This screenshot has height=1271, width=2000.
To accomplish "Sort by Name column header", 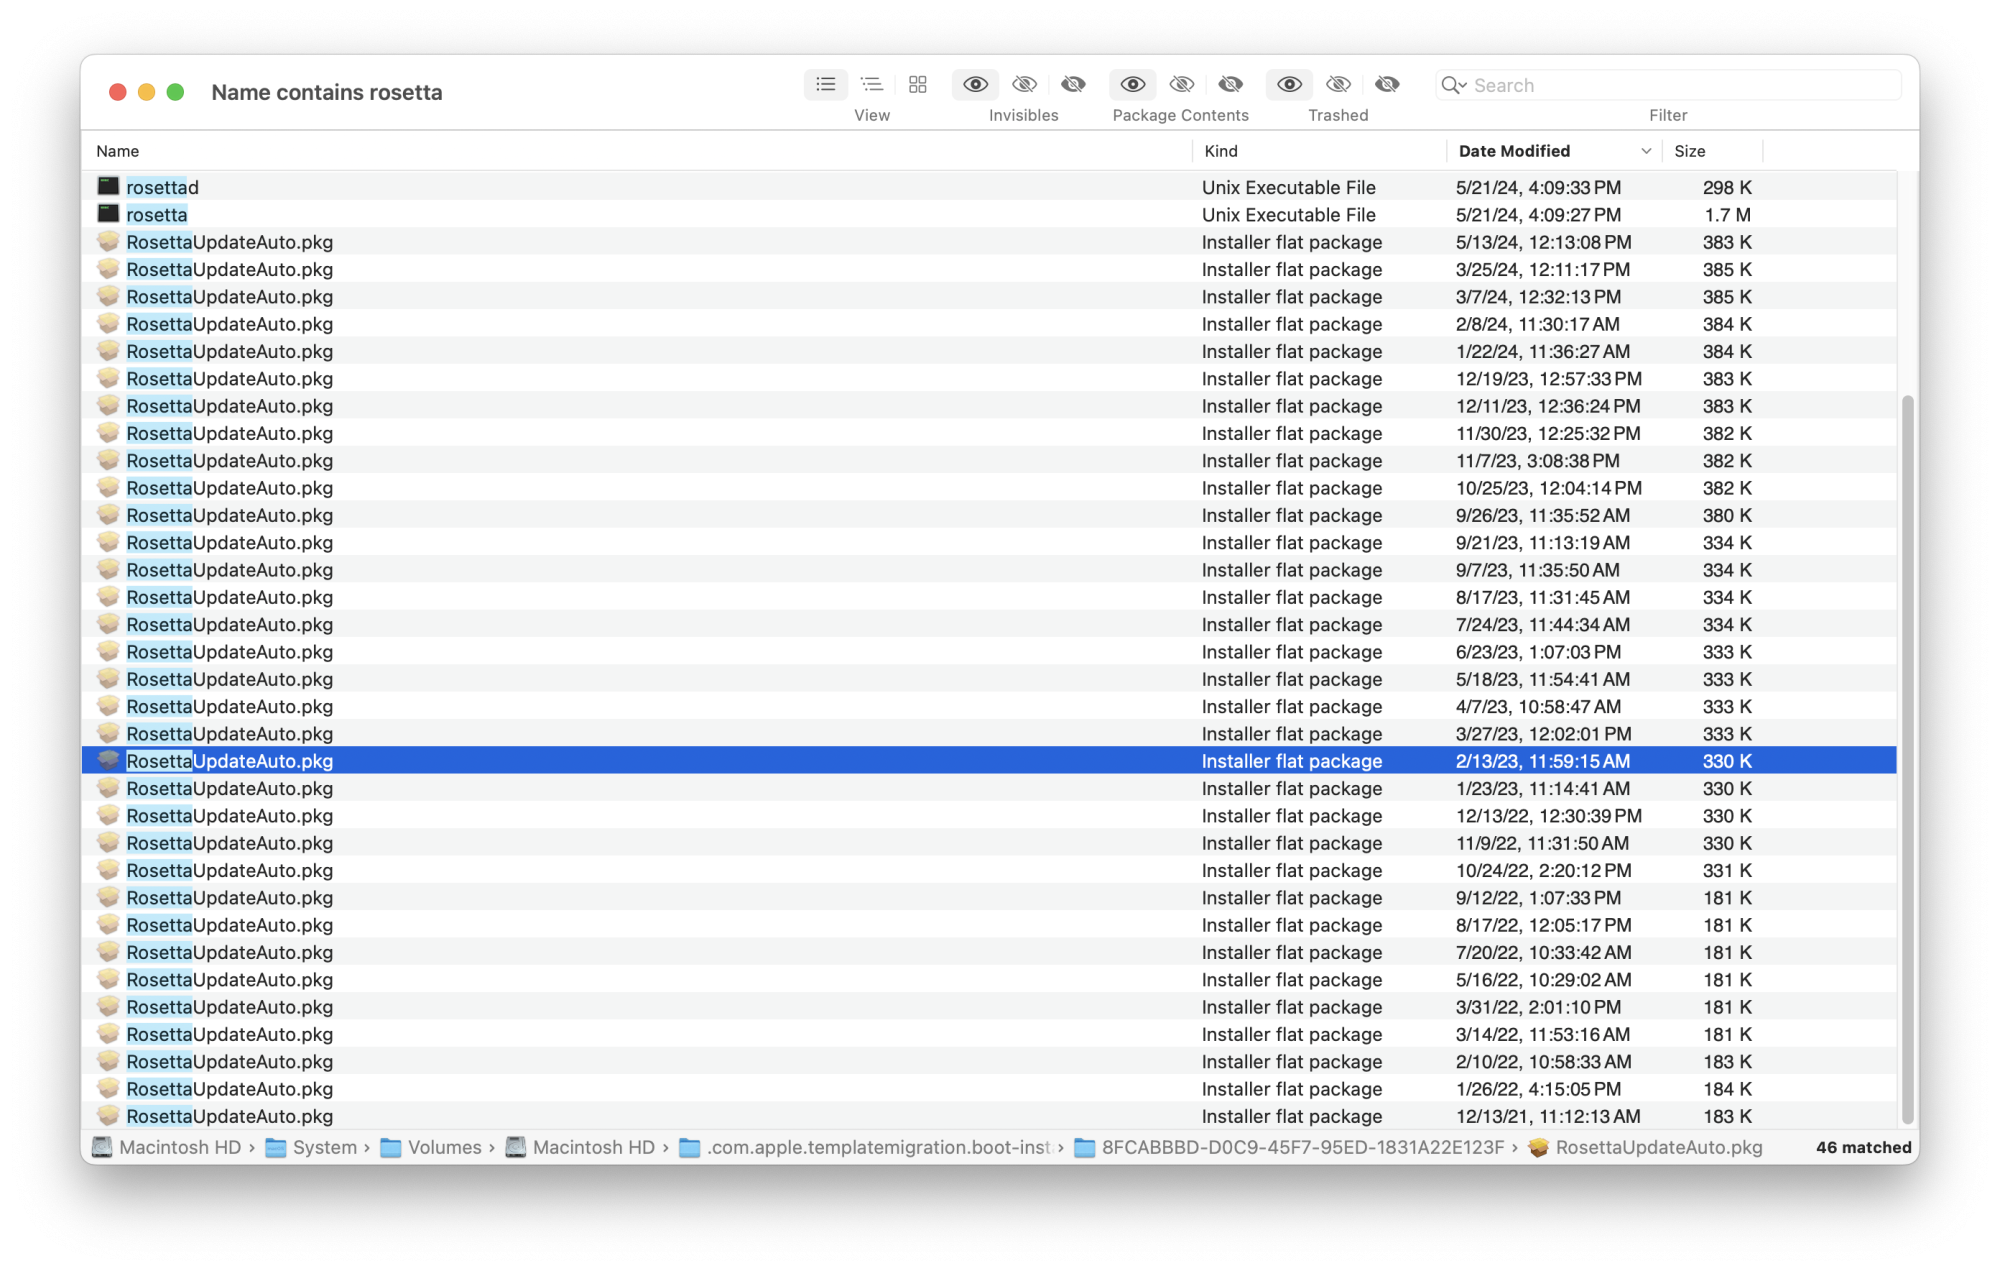I will (x=118, y=151).
